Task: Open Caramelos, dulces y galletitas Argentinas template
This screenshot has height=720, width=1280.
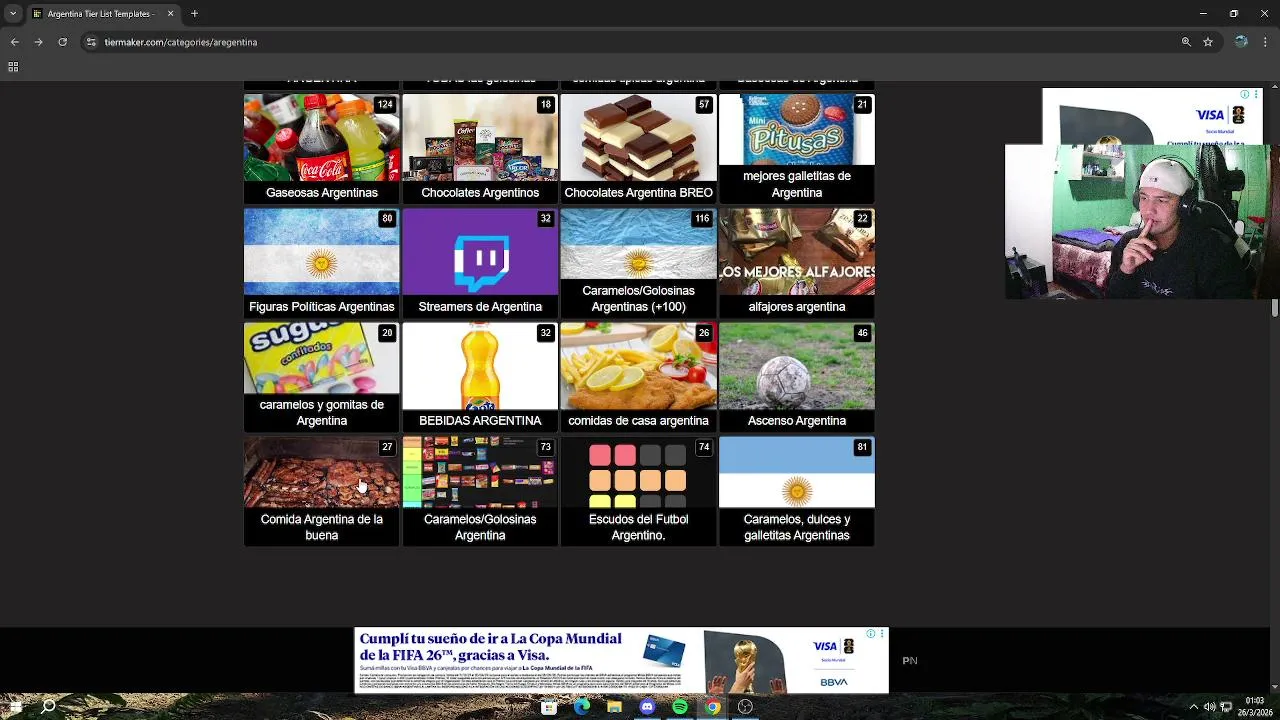Action: (797, 491)
